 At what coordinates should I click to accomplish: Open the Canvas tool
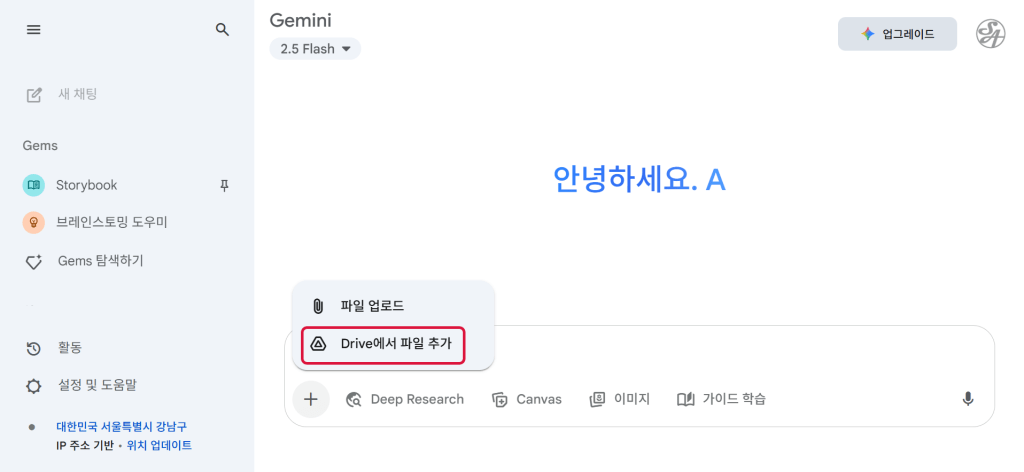coord(527,399)
